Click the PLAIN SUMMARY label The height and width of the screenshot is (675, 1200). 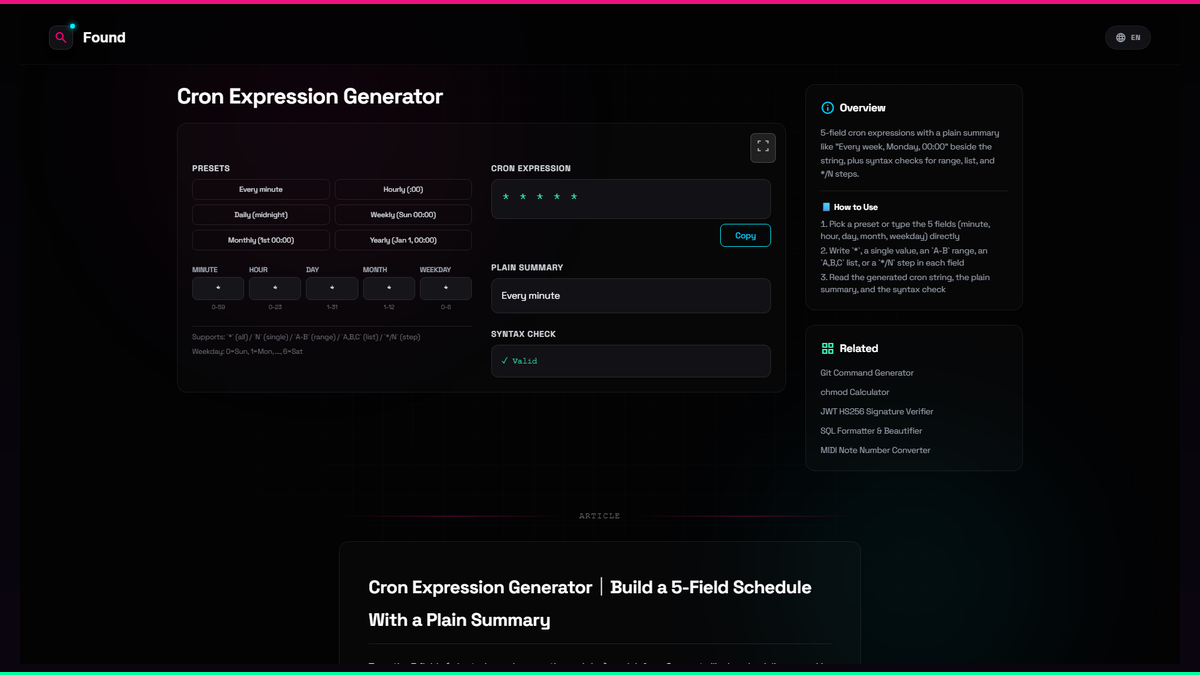[527, 268]
